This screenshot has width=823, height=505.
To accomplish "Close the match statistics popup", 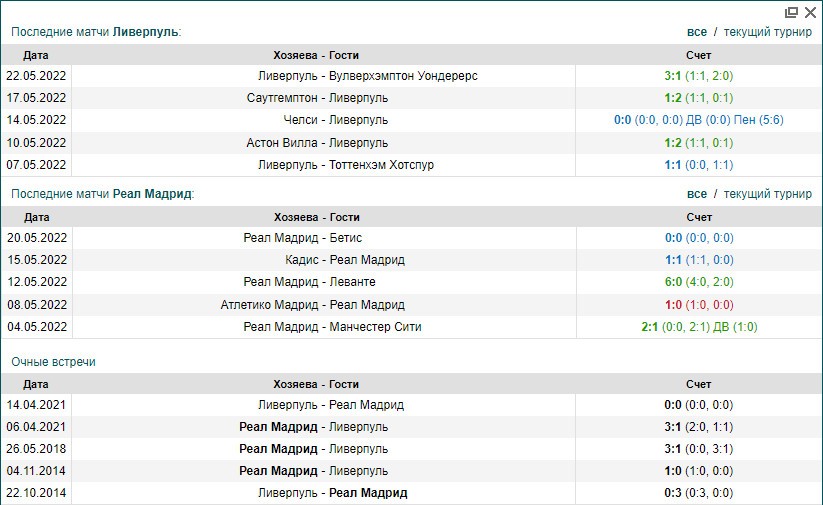I will (810, 12).
